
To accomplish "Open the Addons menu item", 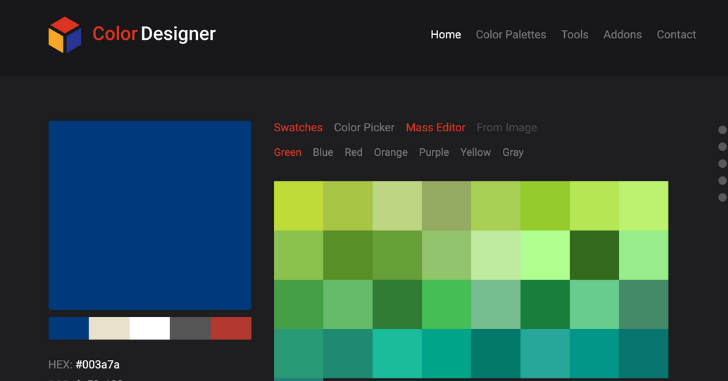I will pyautogui.click(x=623, y=35).
